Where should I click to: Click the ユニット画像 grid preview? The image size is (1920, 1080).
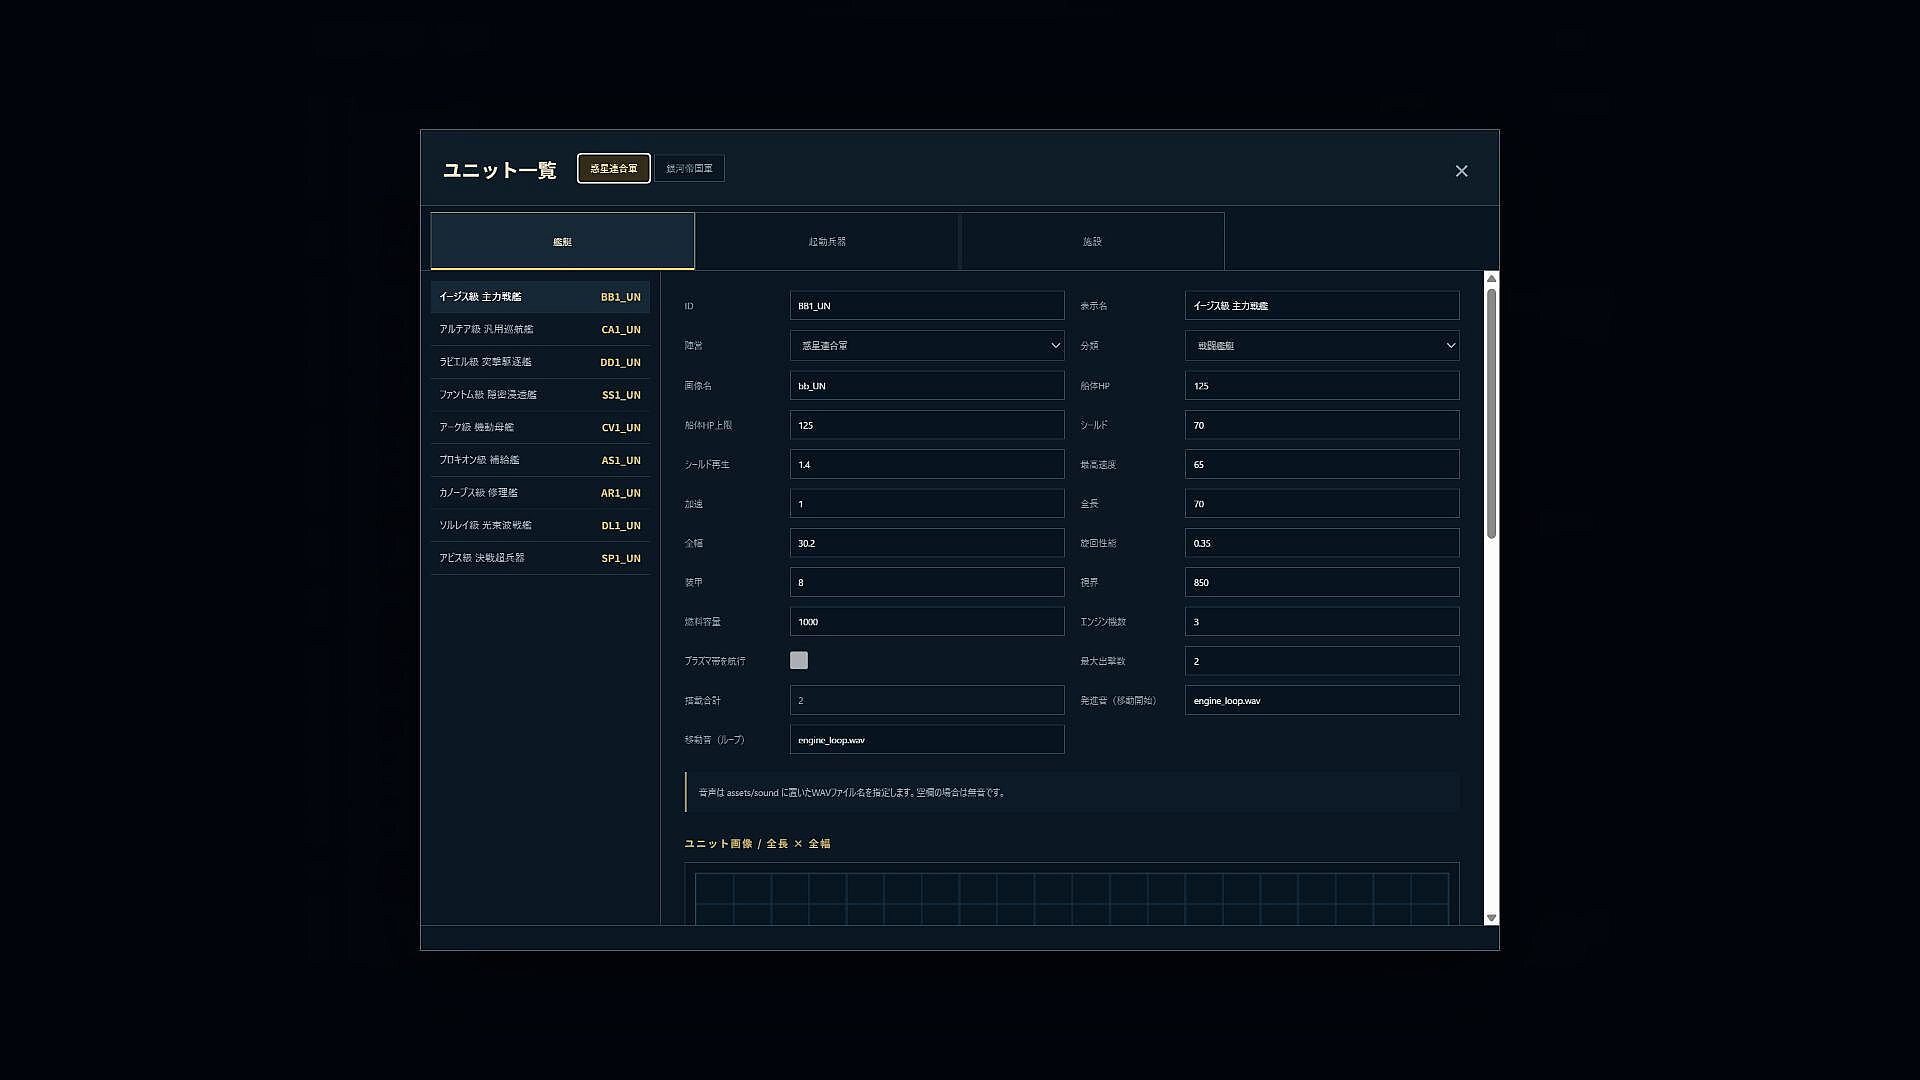click(x=1072, y=894)
